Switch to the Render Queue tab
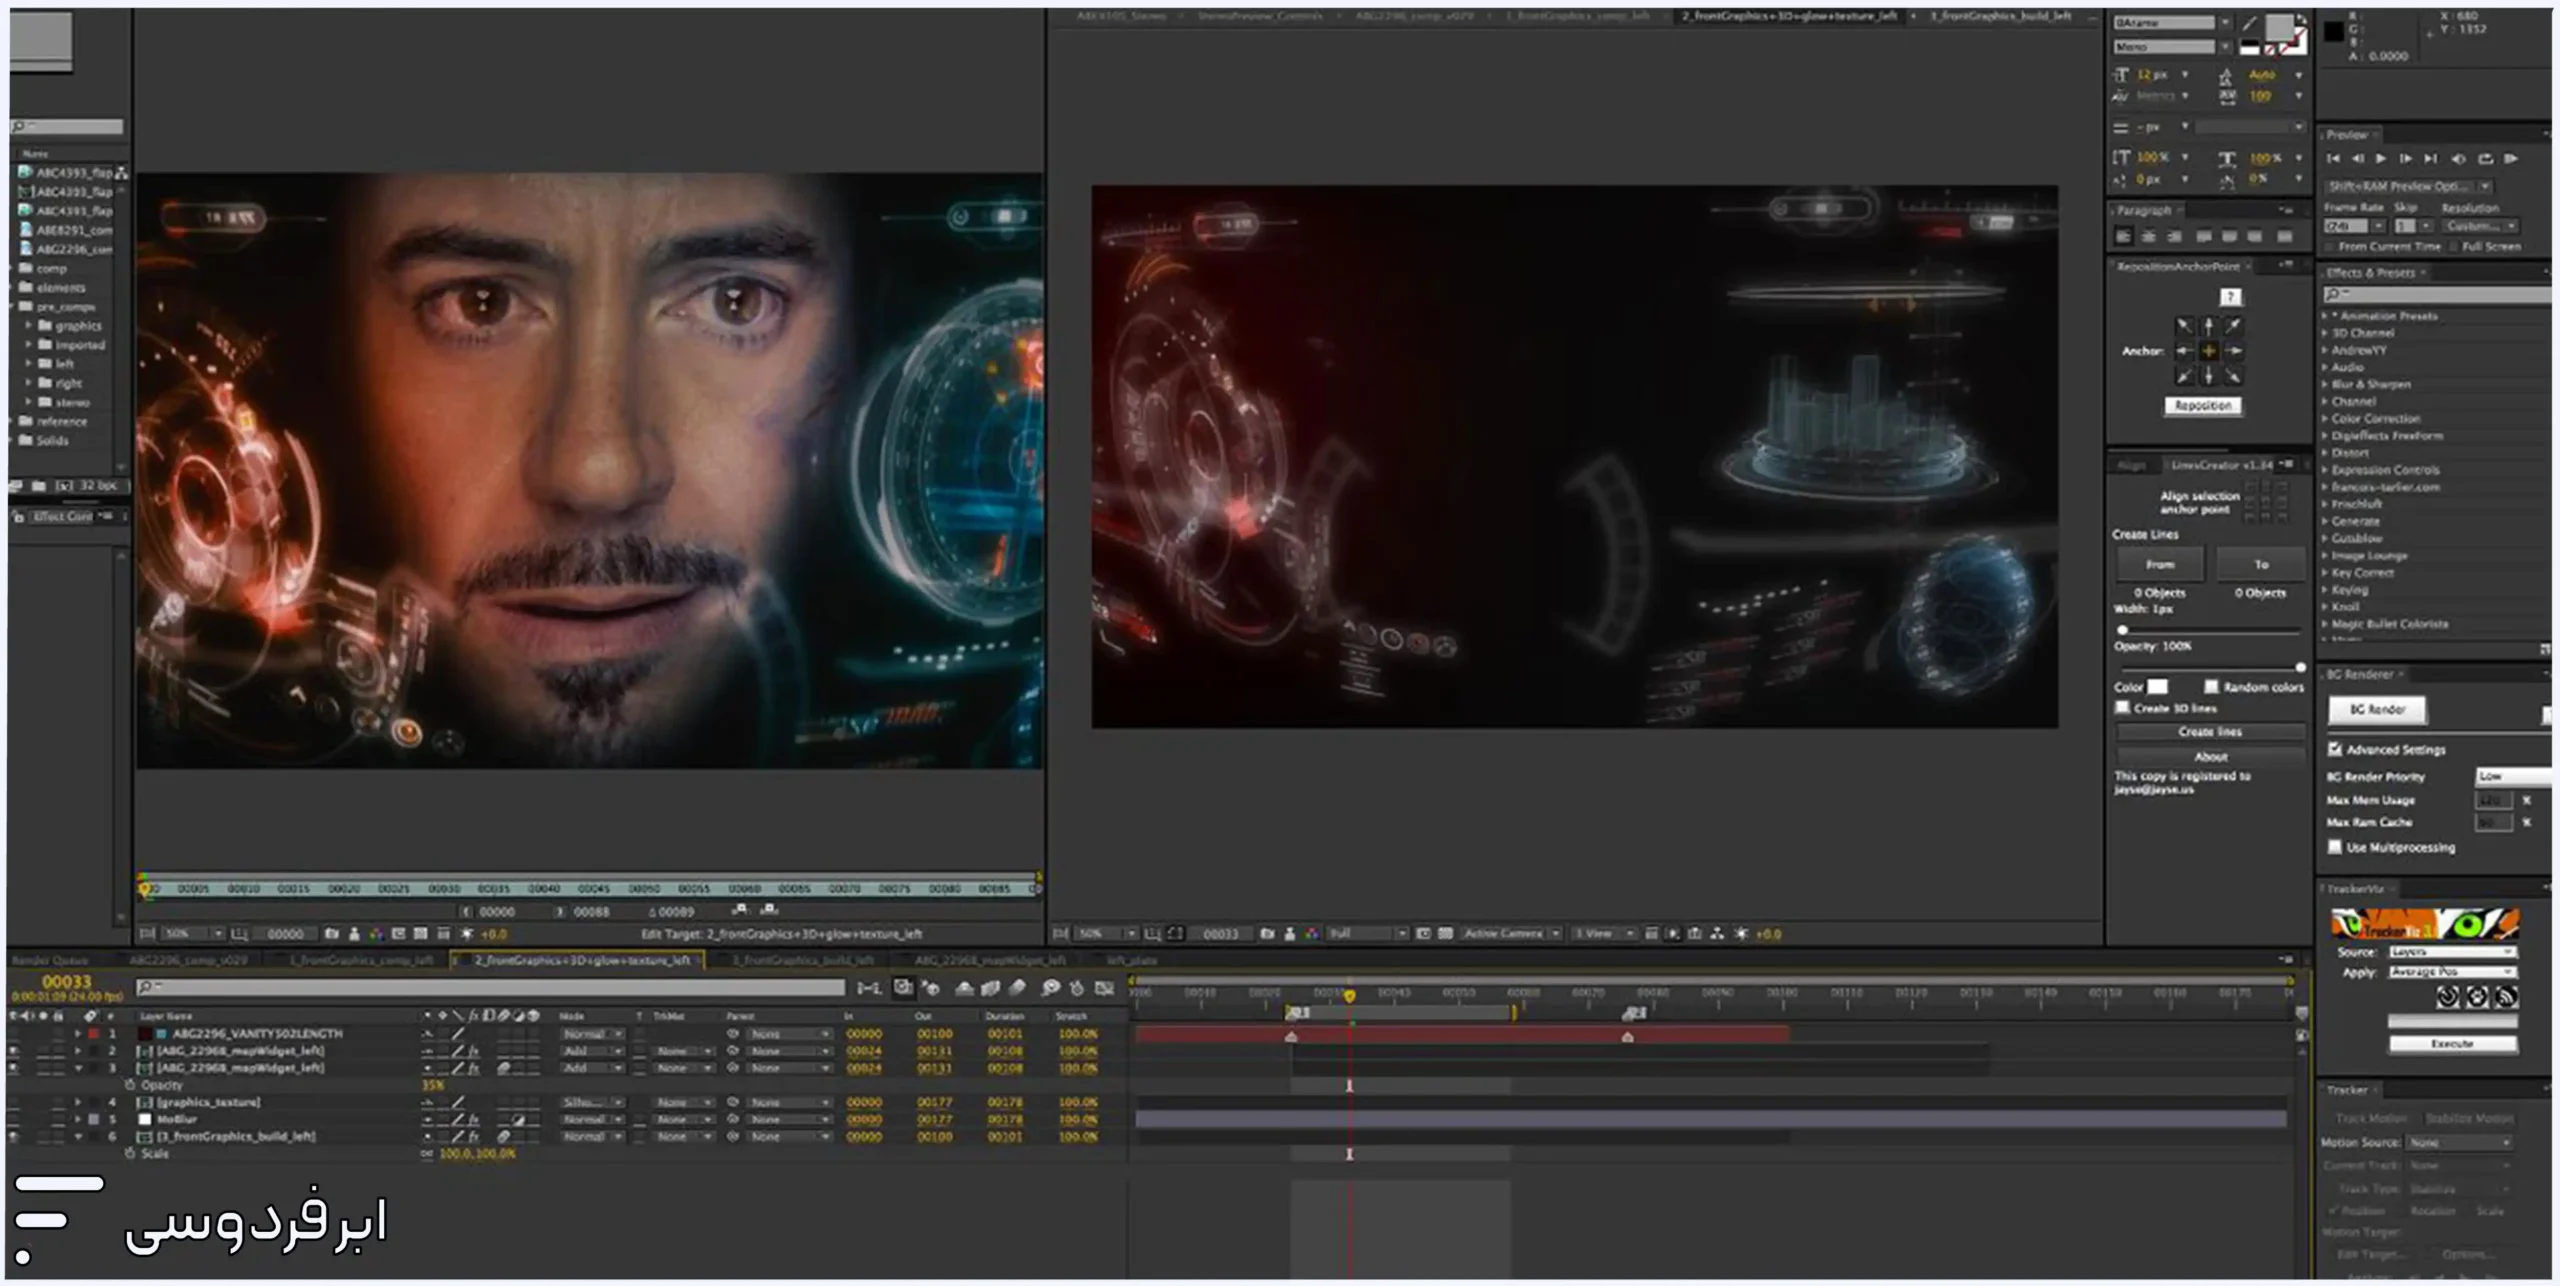 coord(50,960)
